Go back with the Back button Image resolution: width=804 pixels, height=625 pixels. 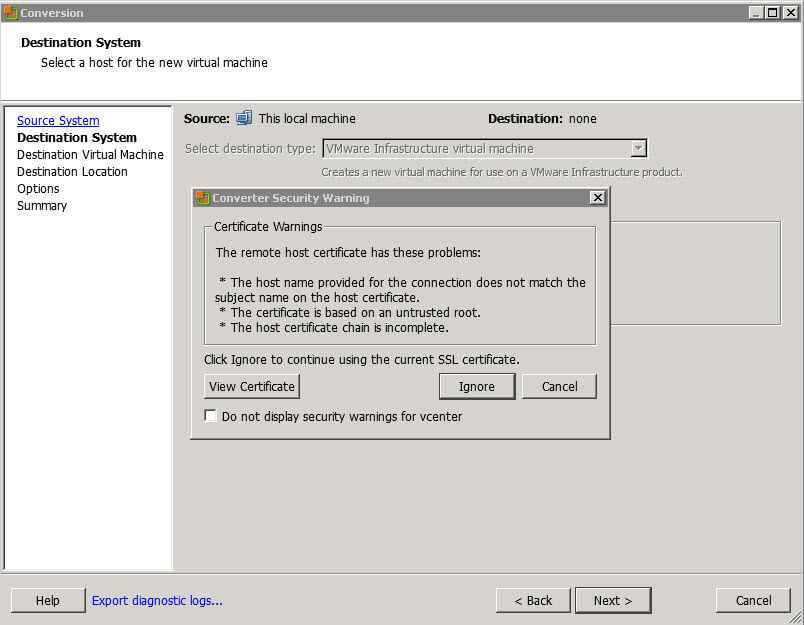pos(533,600)
